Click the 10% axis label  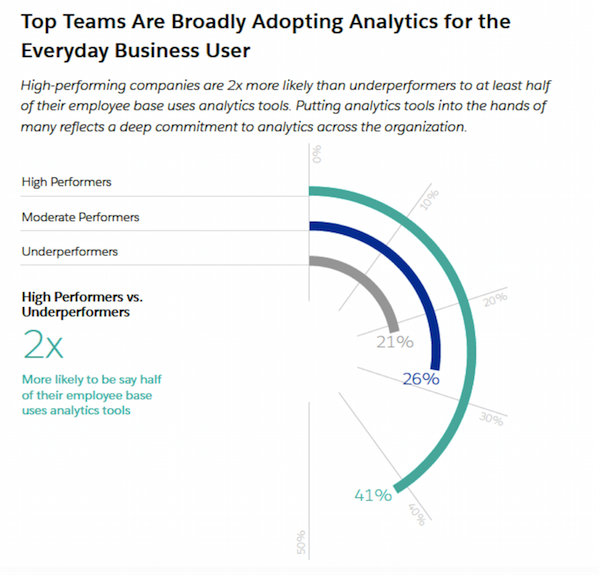click(428, 200)
